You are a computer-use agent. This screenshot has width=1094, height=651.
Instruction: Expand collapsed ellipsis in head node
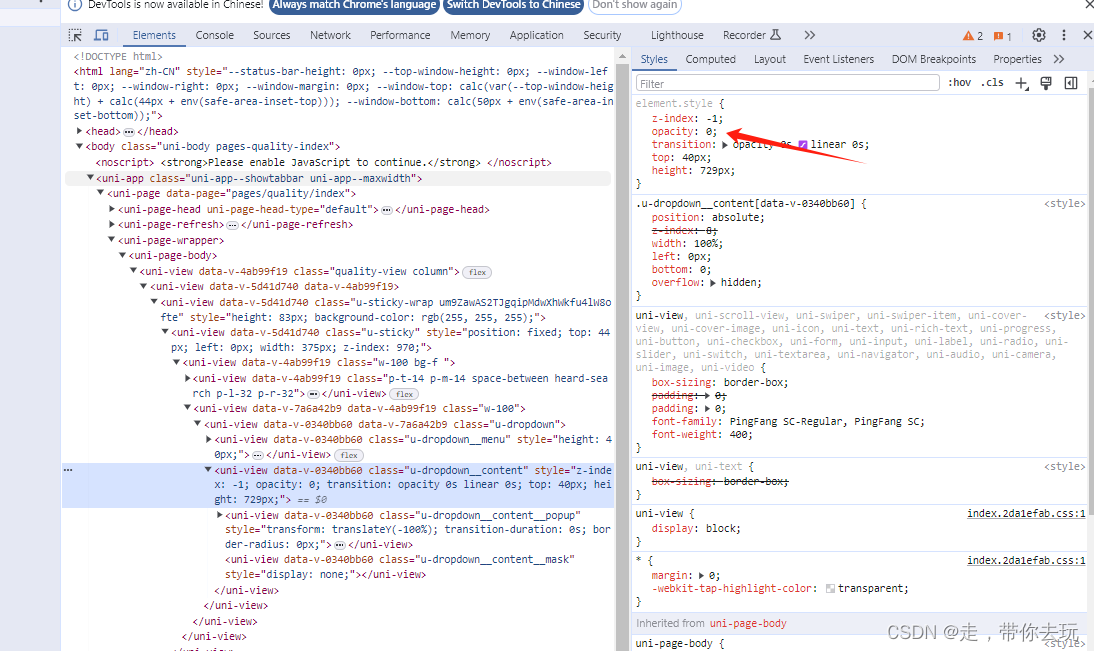point(128,131)
